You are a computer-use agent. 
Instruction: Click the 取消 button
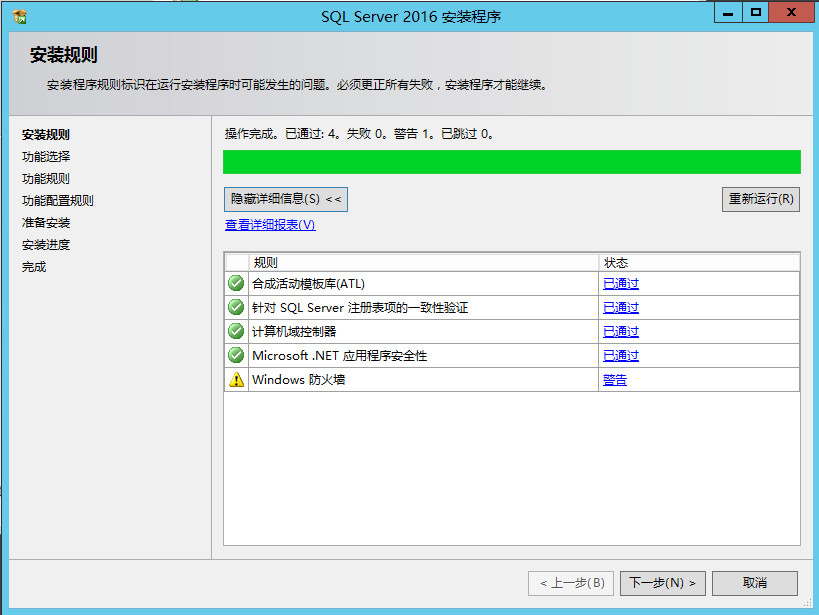[x=755, y=583]
